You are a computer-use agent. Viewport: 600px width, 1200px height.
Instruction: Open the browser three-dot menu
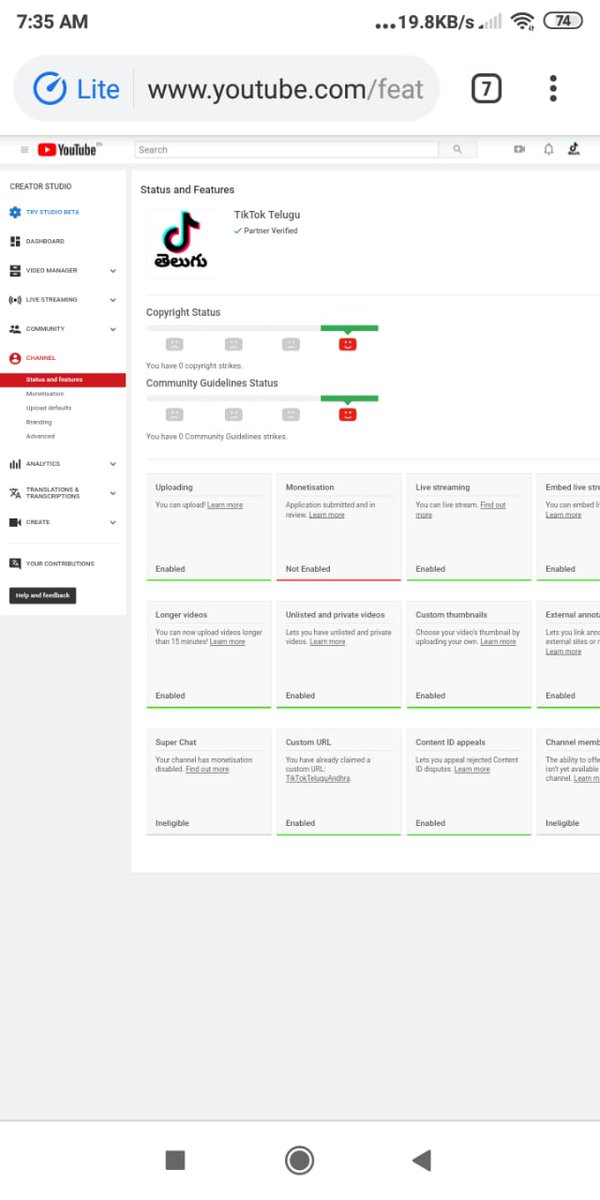pyautogui.click(x=553, y=89)
